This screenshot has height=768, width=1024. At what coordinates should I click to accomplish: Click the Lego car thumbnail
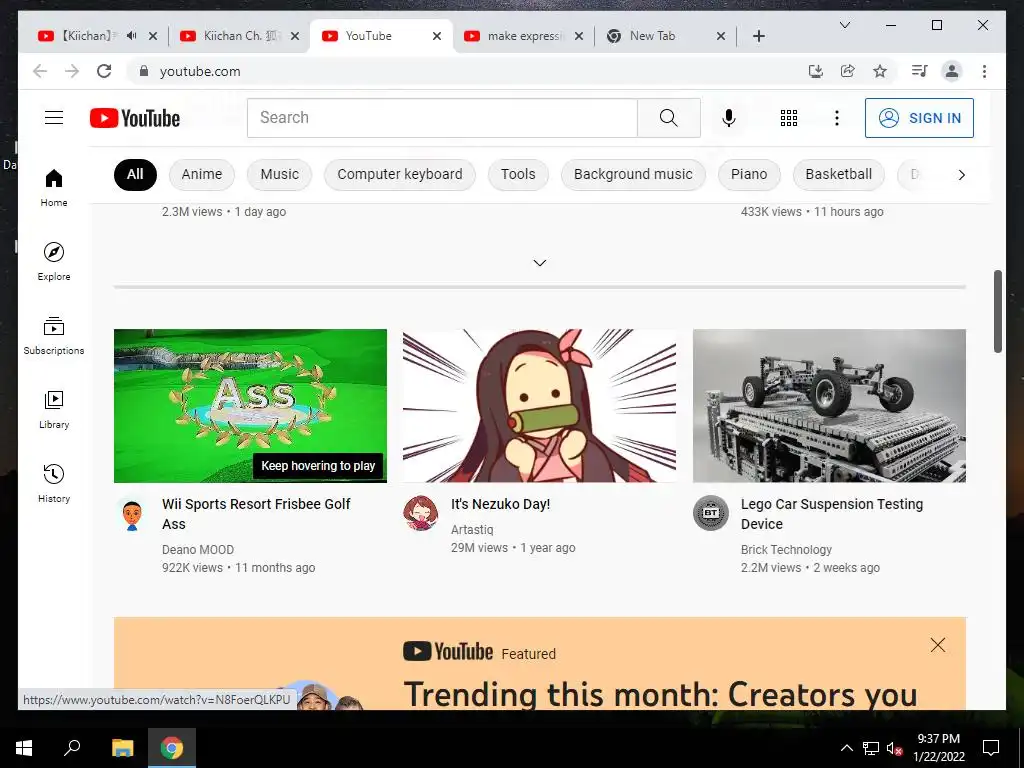tap(829, 406)
